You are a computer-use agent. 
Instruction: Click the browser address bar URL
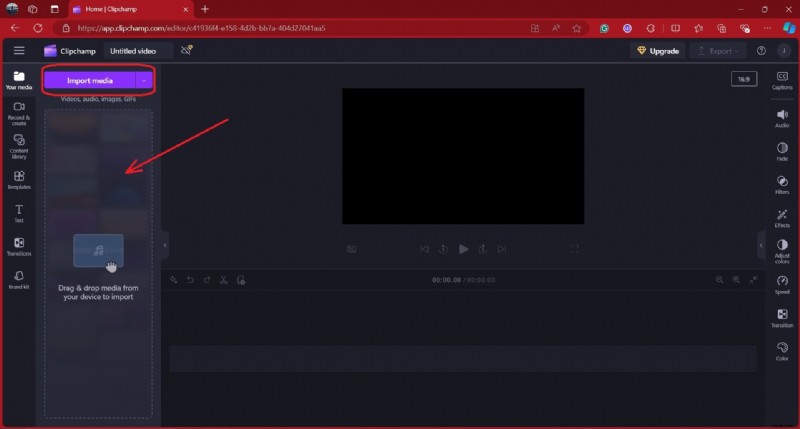[201, 28]
